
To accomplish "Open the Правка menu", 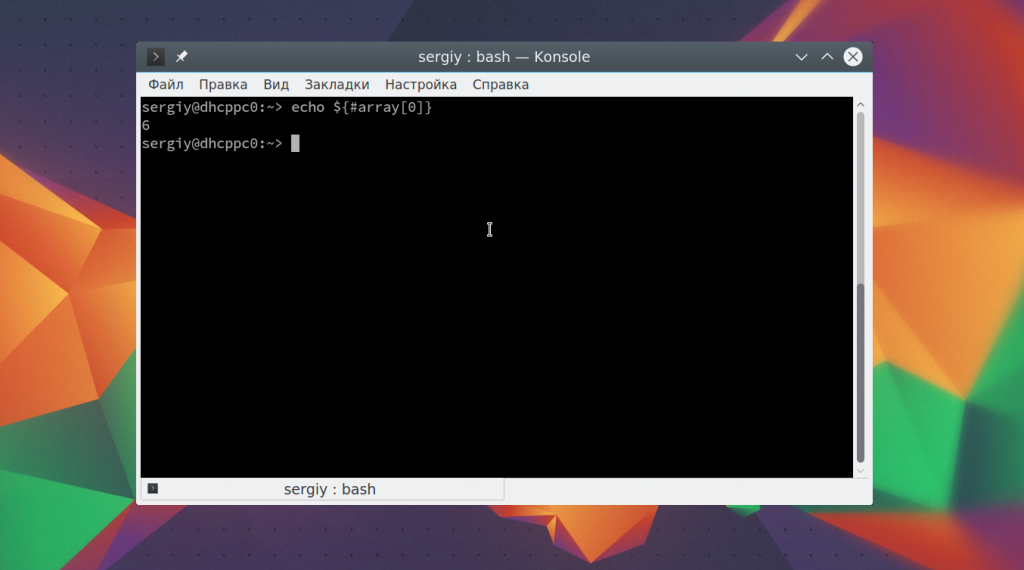I will tap(223, 85).
